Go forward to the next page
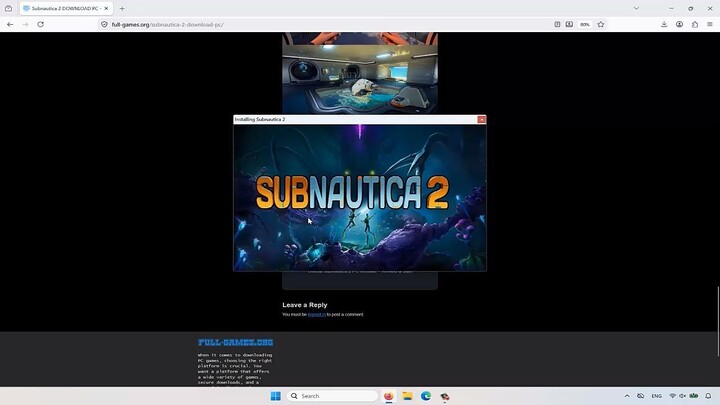Screen dimensions: 720x405 click(25, 24)
